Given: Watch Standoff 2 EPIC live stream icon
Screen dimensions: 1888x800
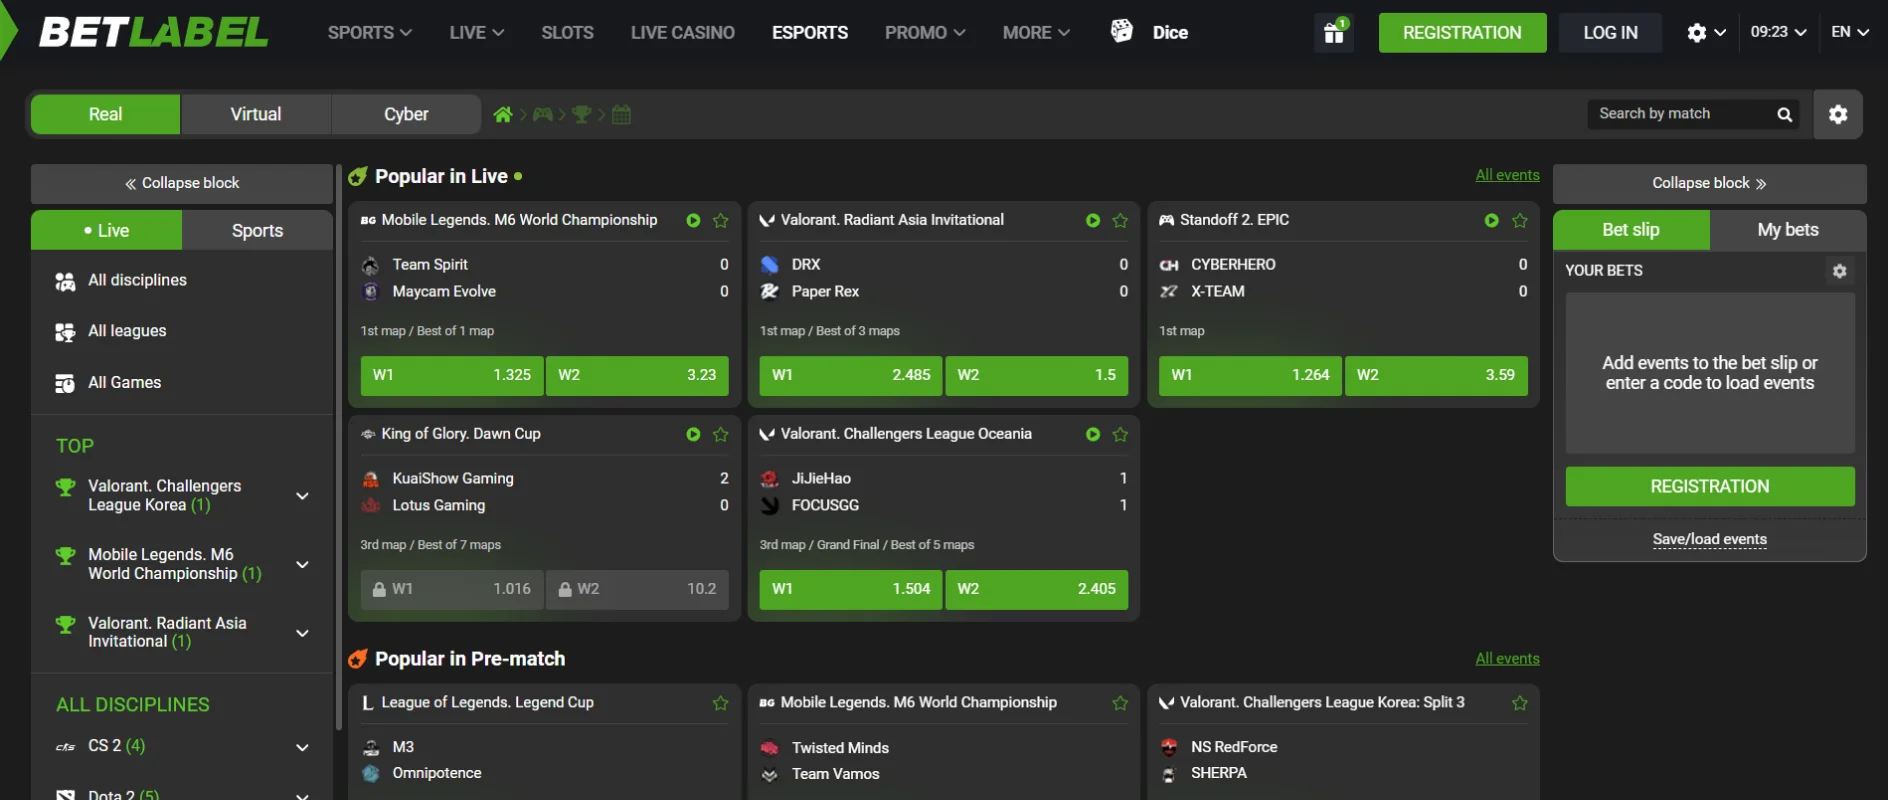Looking at the screenshot, I should click(x=1491, y=220).
